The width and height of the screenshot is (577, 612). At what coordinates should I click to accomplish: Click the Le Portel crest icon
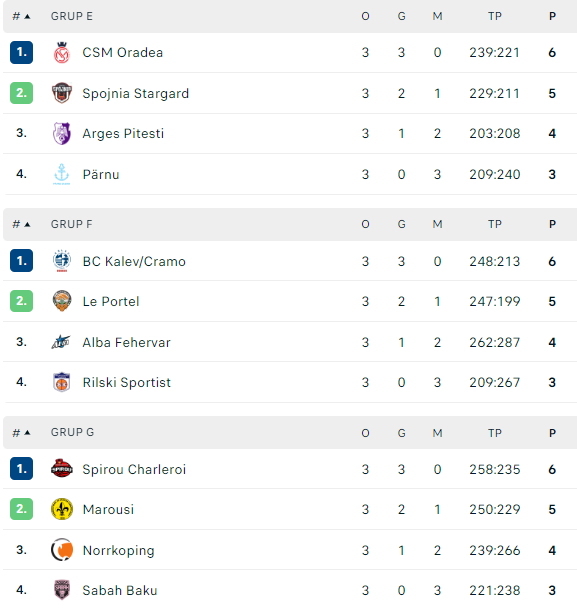62,301
